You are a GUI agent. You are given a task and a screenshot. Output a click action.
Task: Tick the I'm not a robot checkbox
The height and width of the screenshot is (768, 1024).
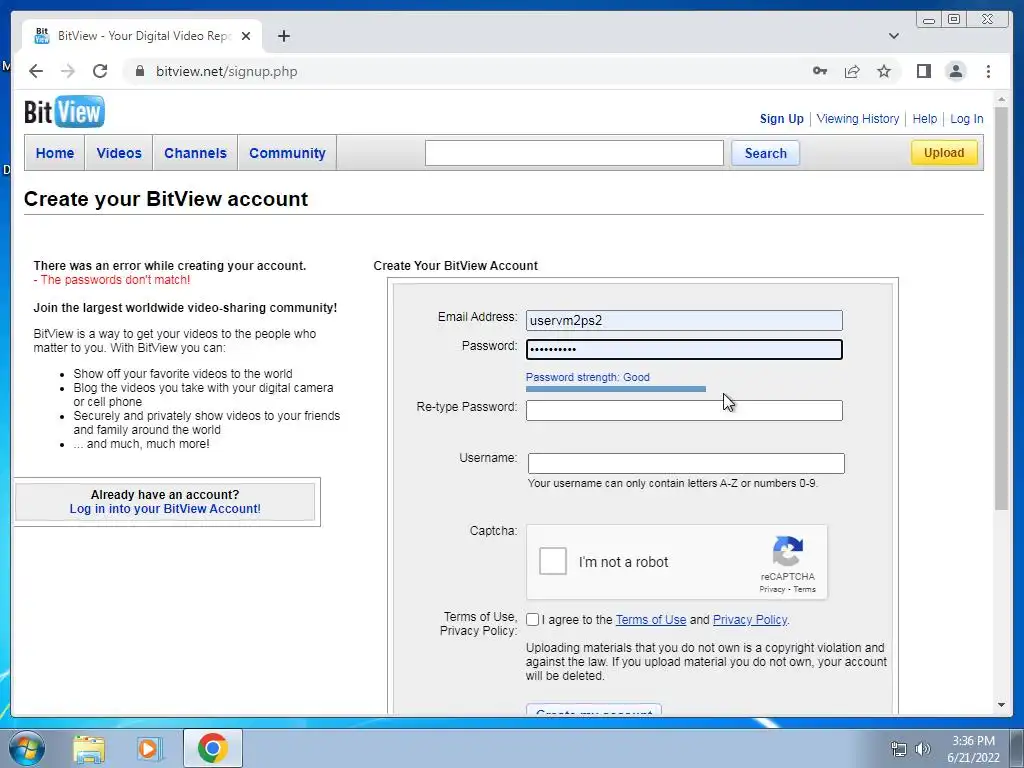(x=552, y=561)
